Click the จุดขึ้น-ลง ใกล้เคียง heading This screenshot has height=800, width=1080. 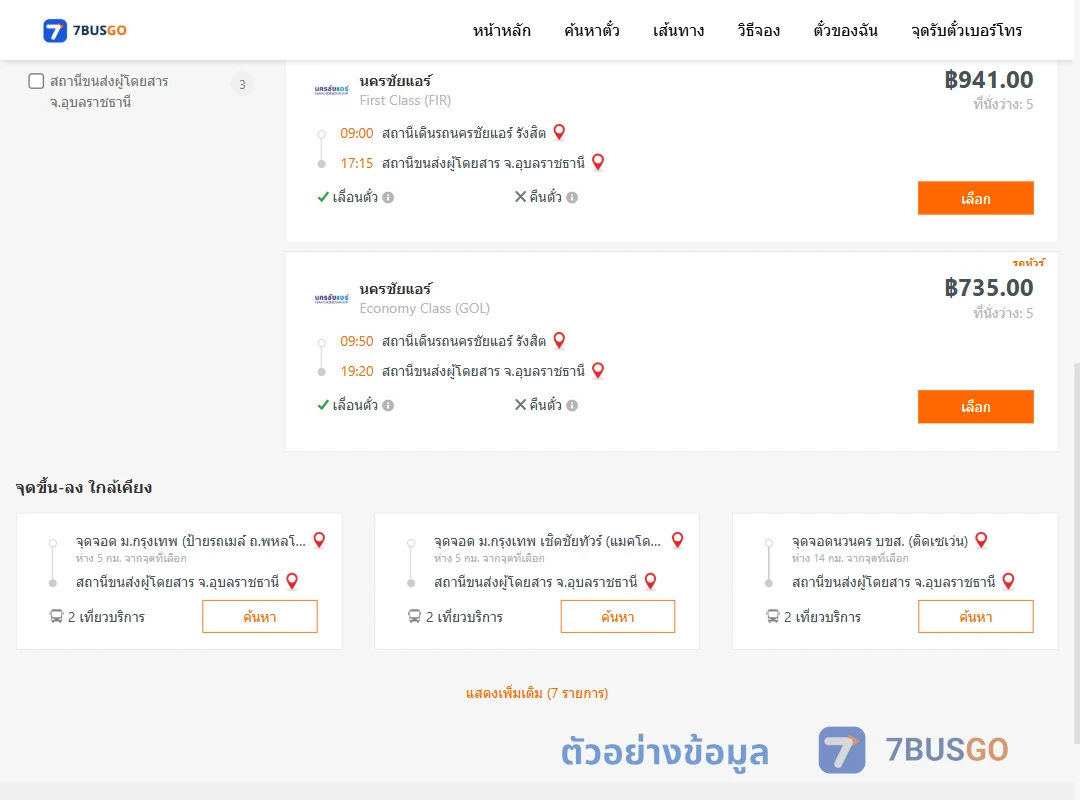coord(84,488)
